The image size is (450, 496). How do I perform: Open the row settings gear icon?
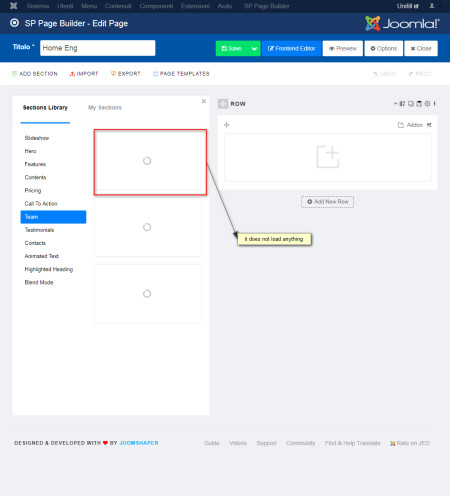pyautogui.click(x=427, y=104)
